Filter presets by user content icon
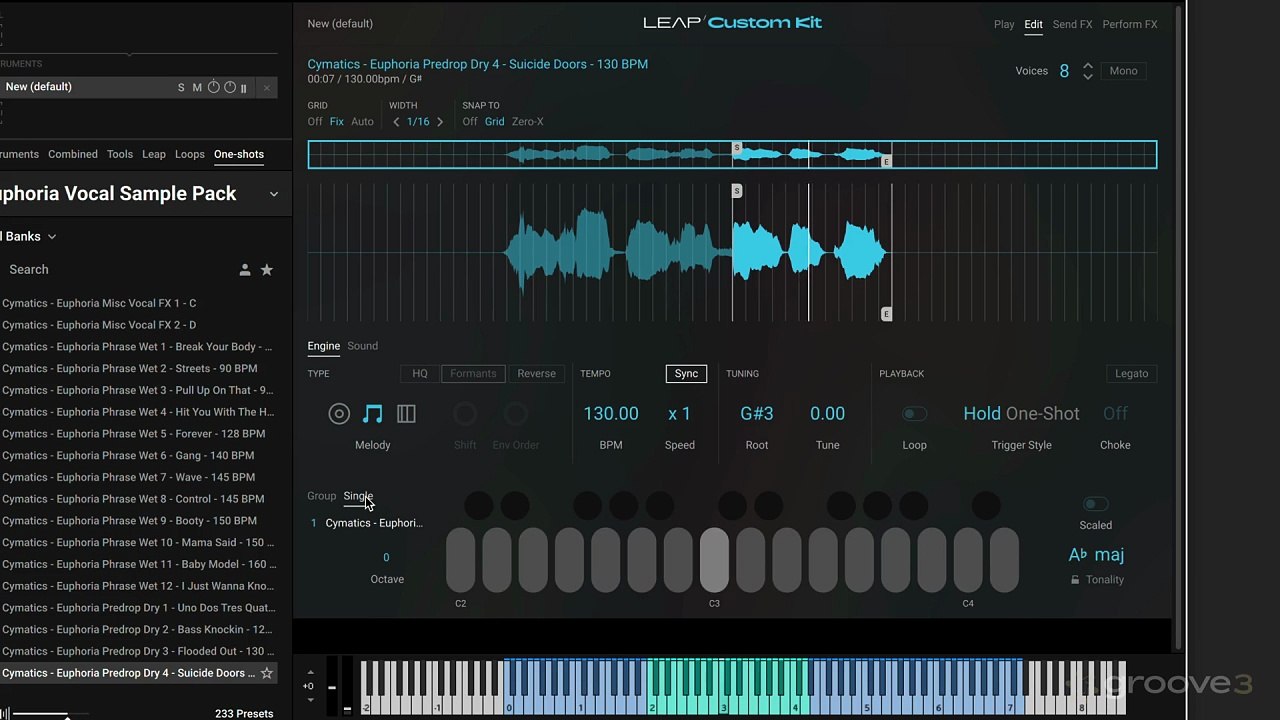This screenshot has height=720, width=1280. tap(245, 270)
